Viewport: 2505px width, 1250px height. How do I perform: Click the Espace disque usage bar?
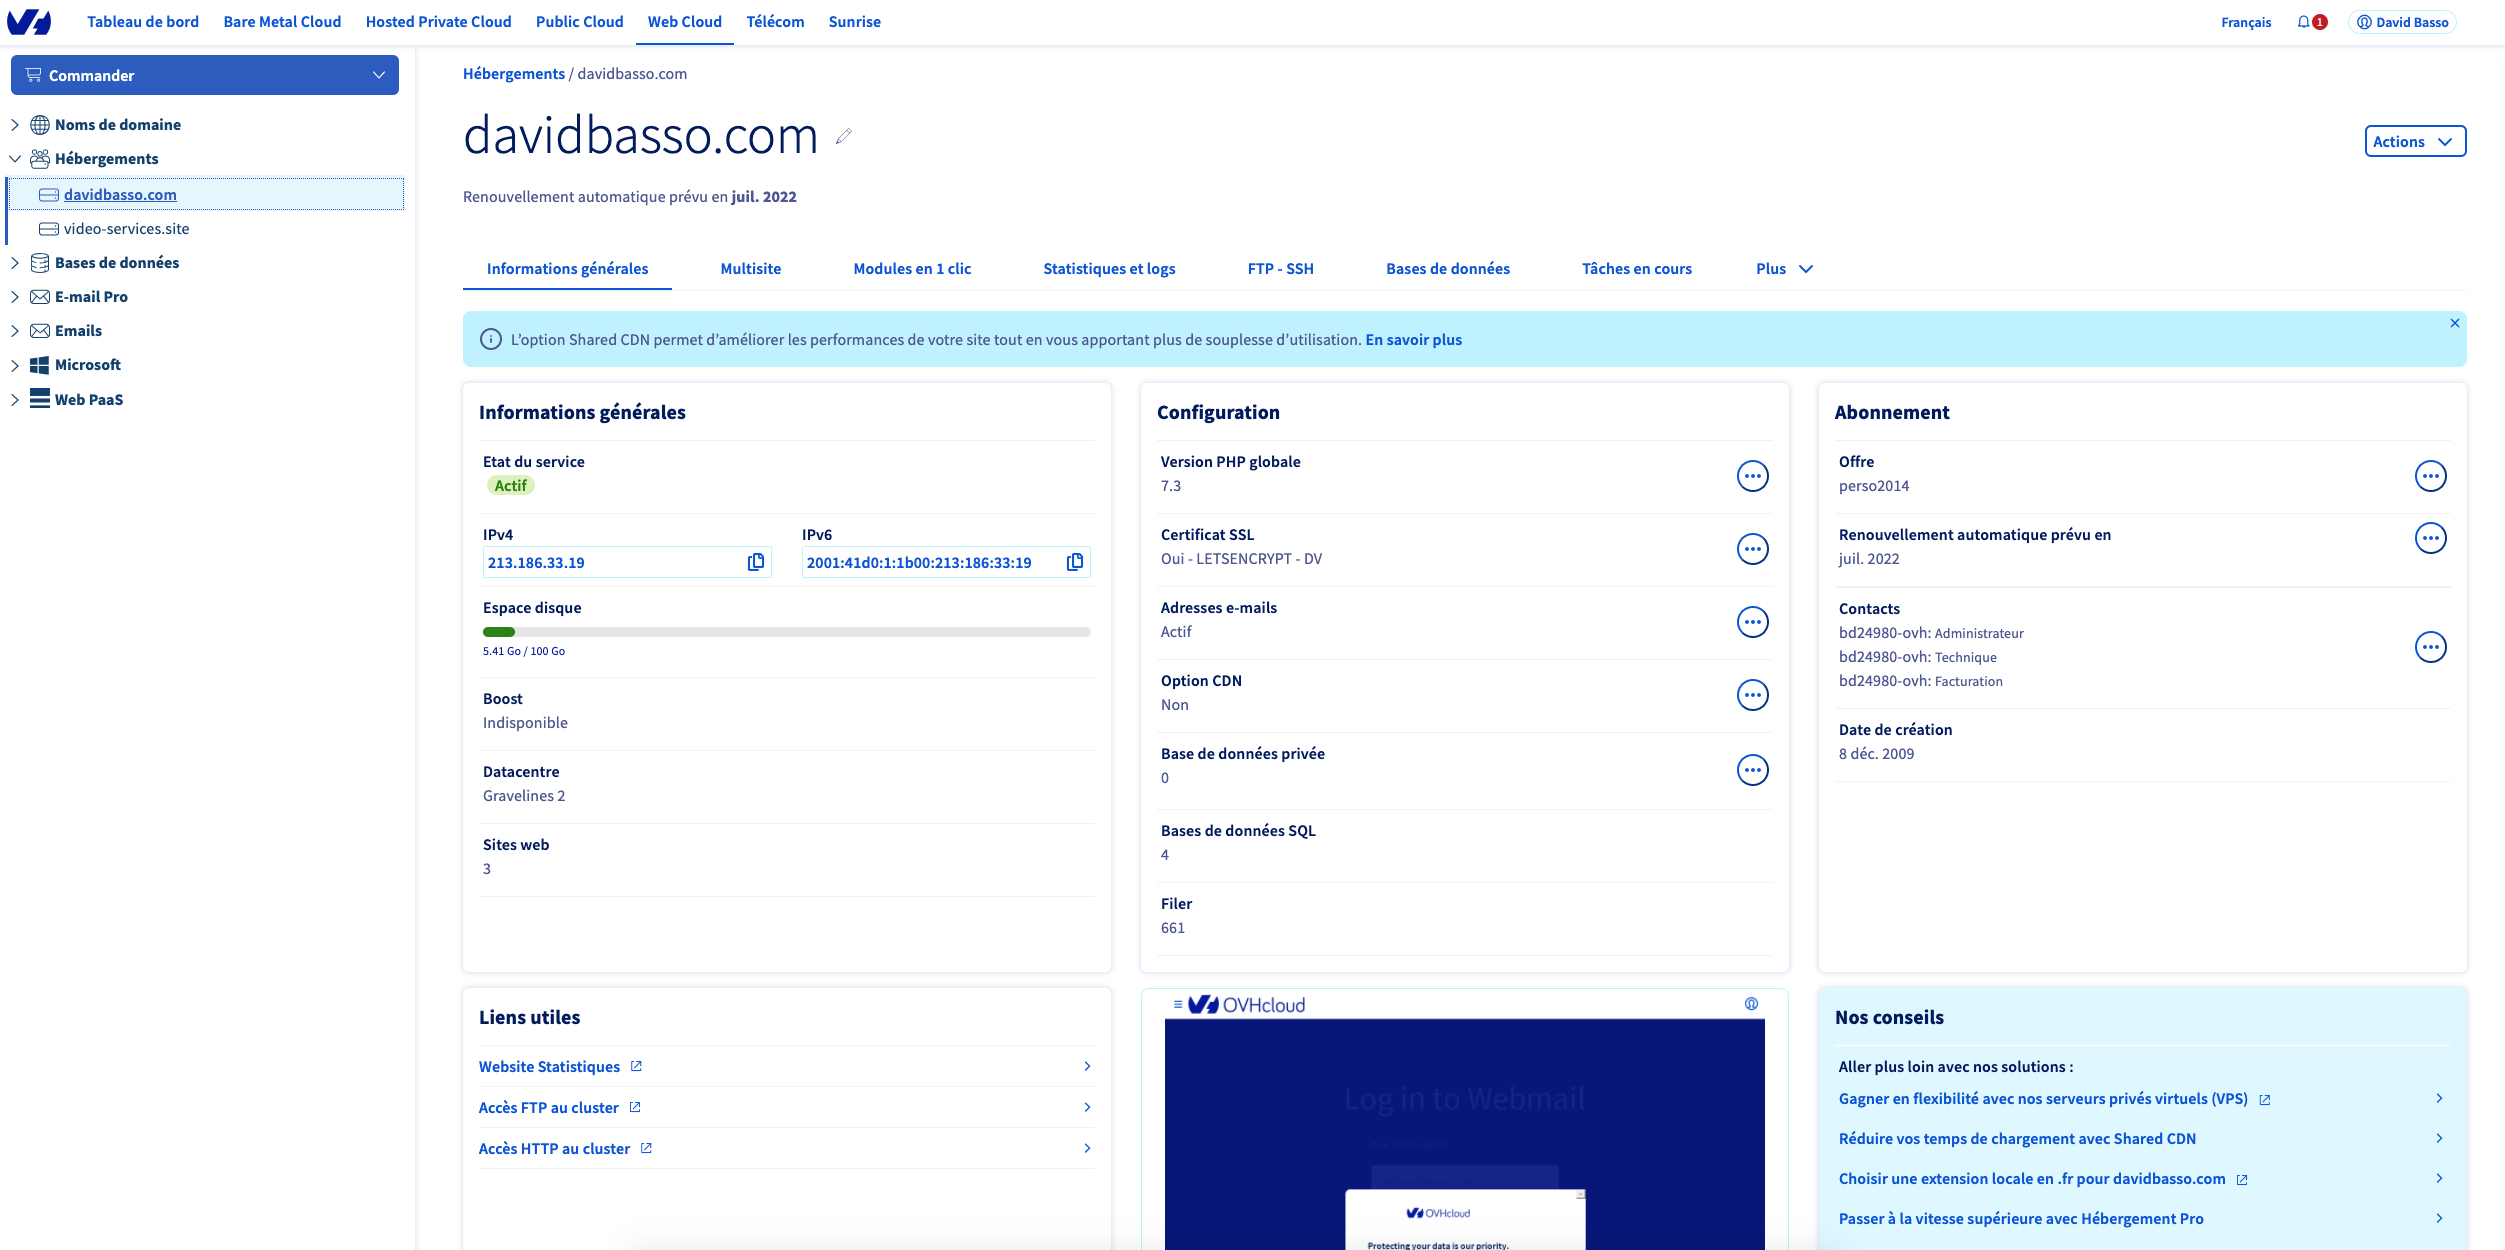786,632
